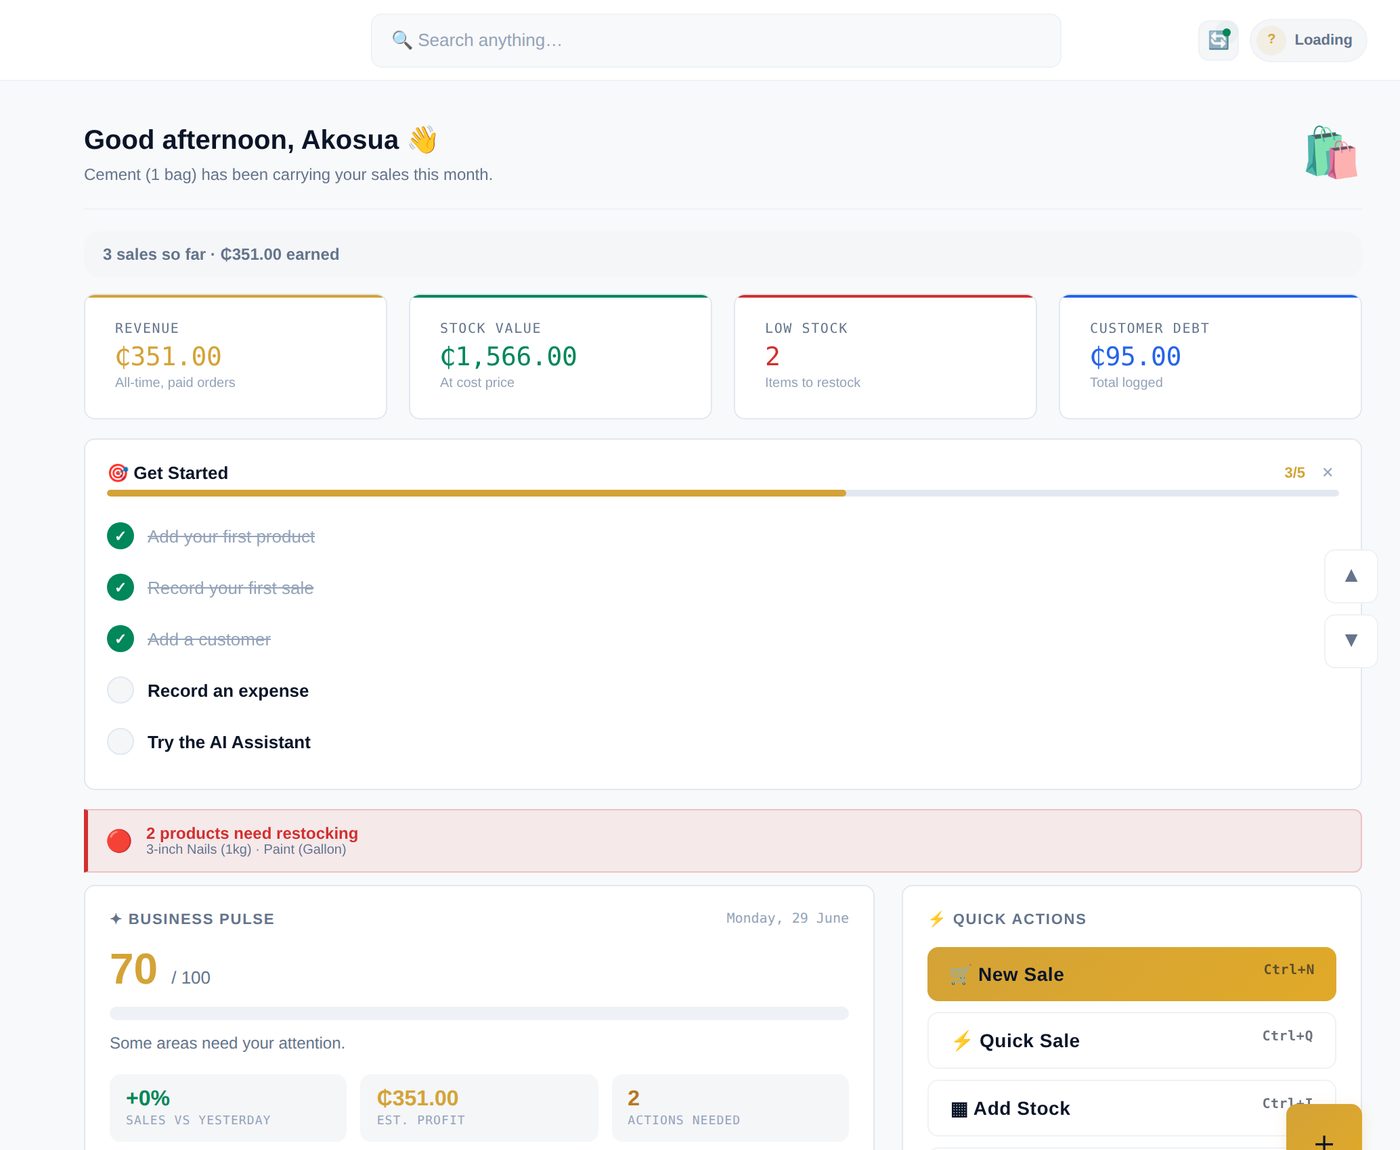This screenshot has height=1150, width=1400.
Task: Click the Sales vs Yesterday tile
Action: (x=228, y=1108)
